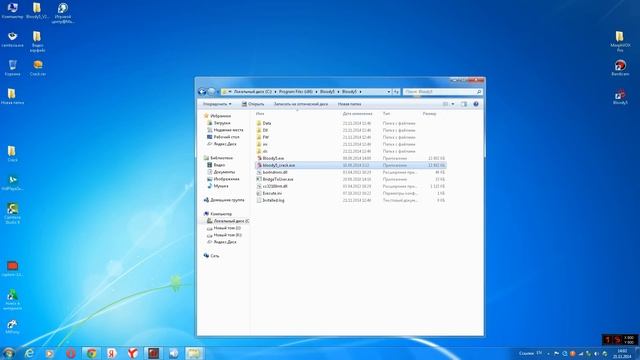640x360 pixels.
Task: Select the Dll folder in the file list
Action: (265, 130)
